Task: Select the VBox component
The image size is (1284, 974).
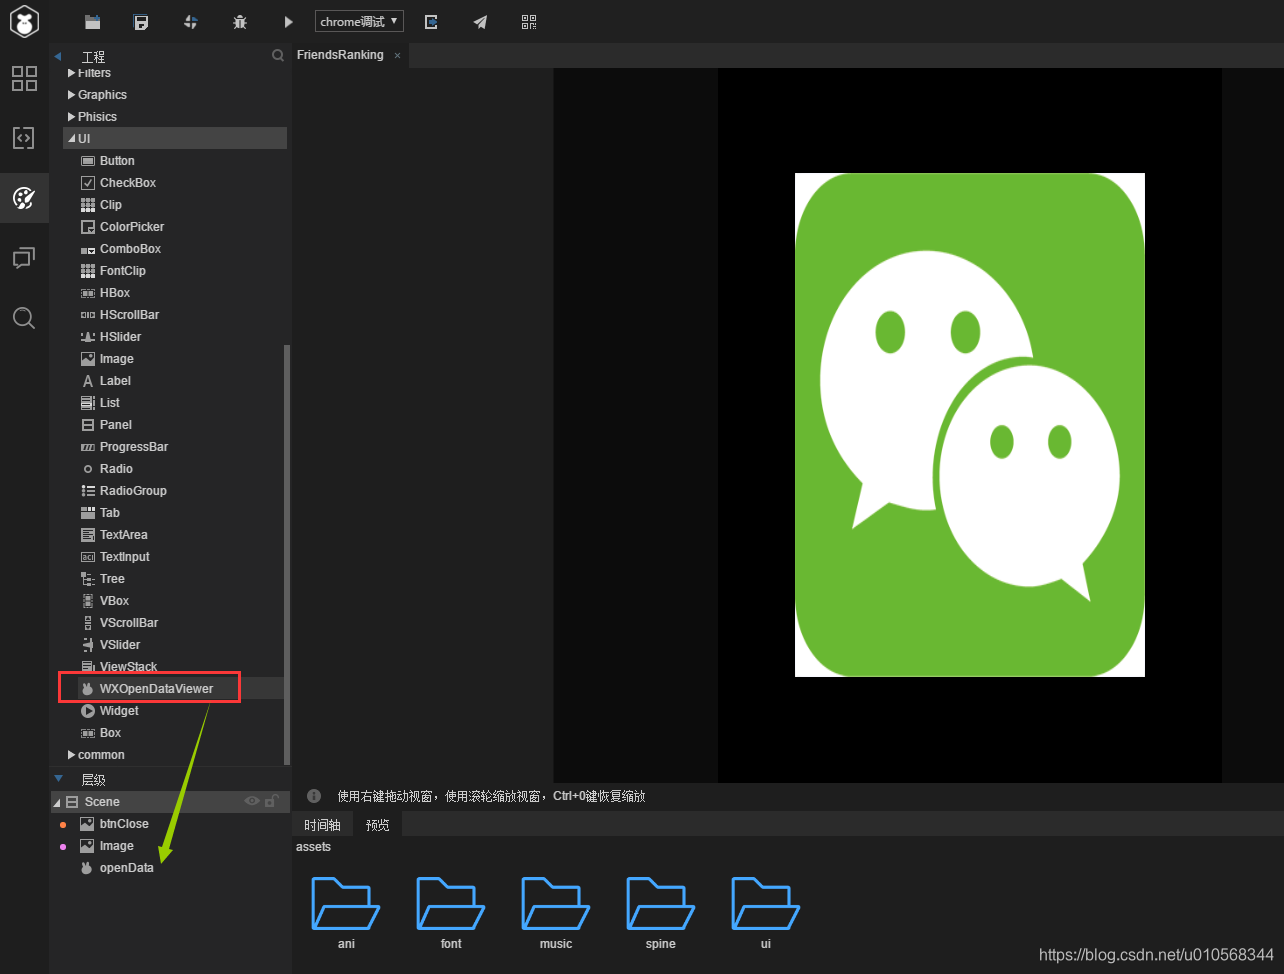Action: click(114, 601)
